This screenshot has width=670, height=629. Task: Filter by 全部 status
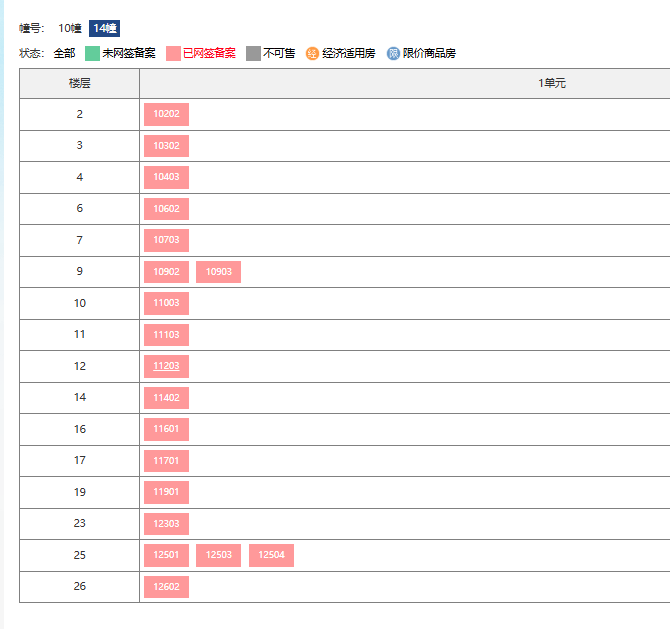point(64,53)
